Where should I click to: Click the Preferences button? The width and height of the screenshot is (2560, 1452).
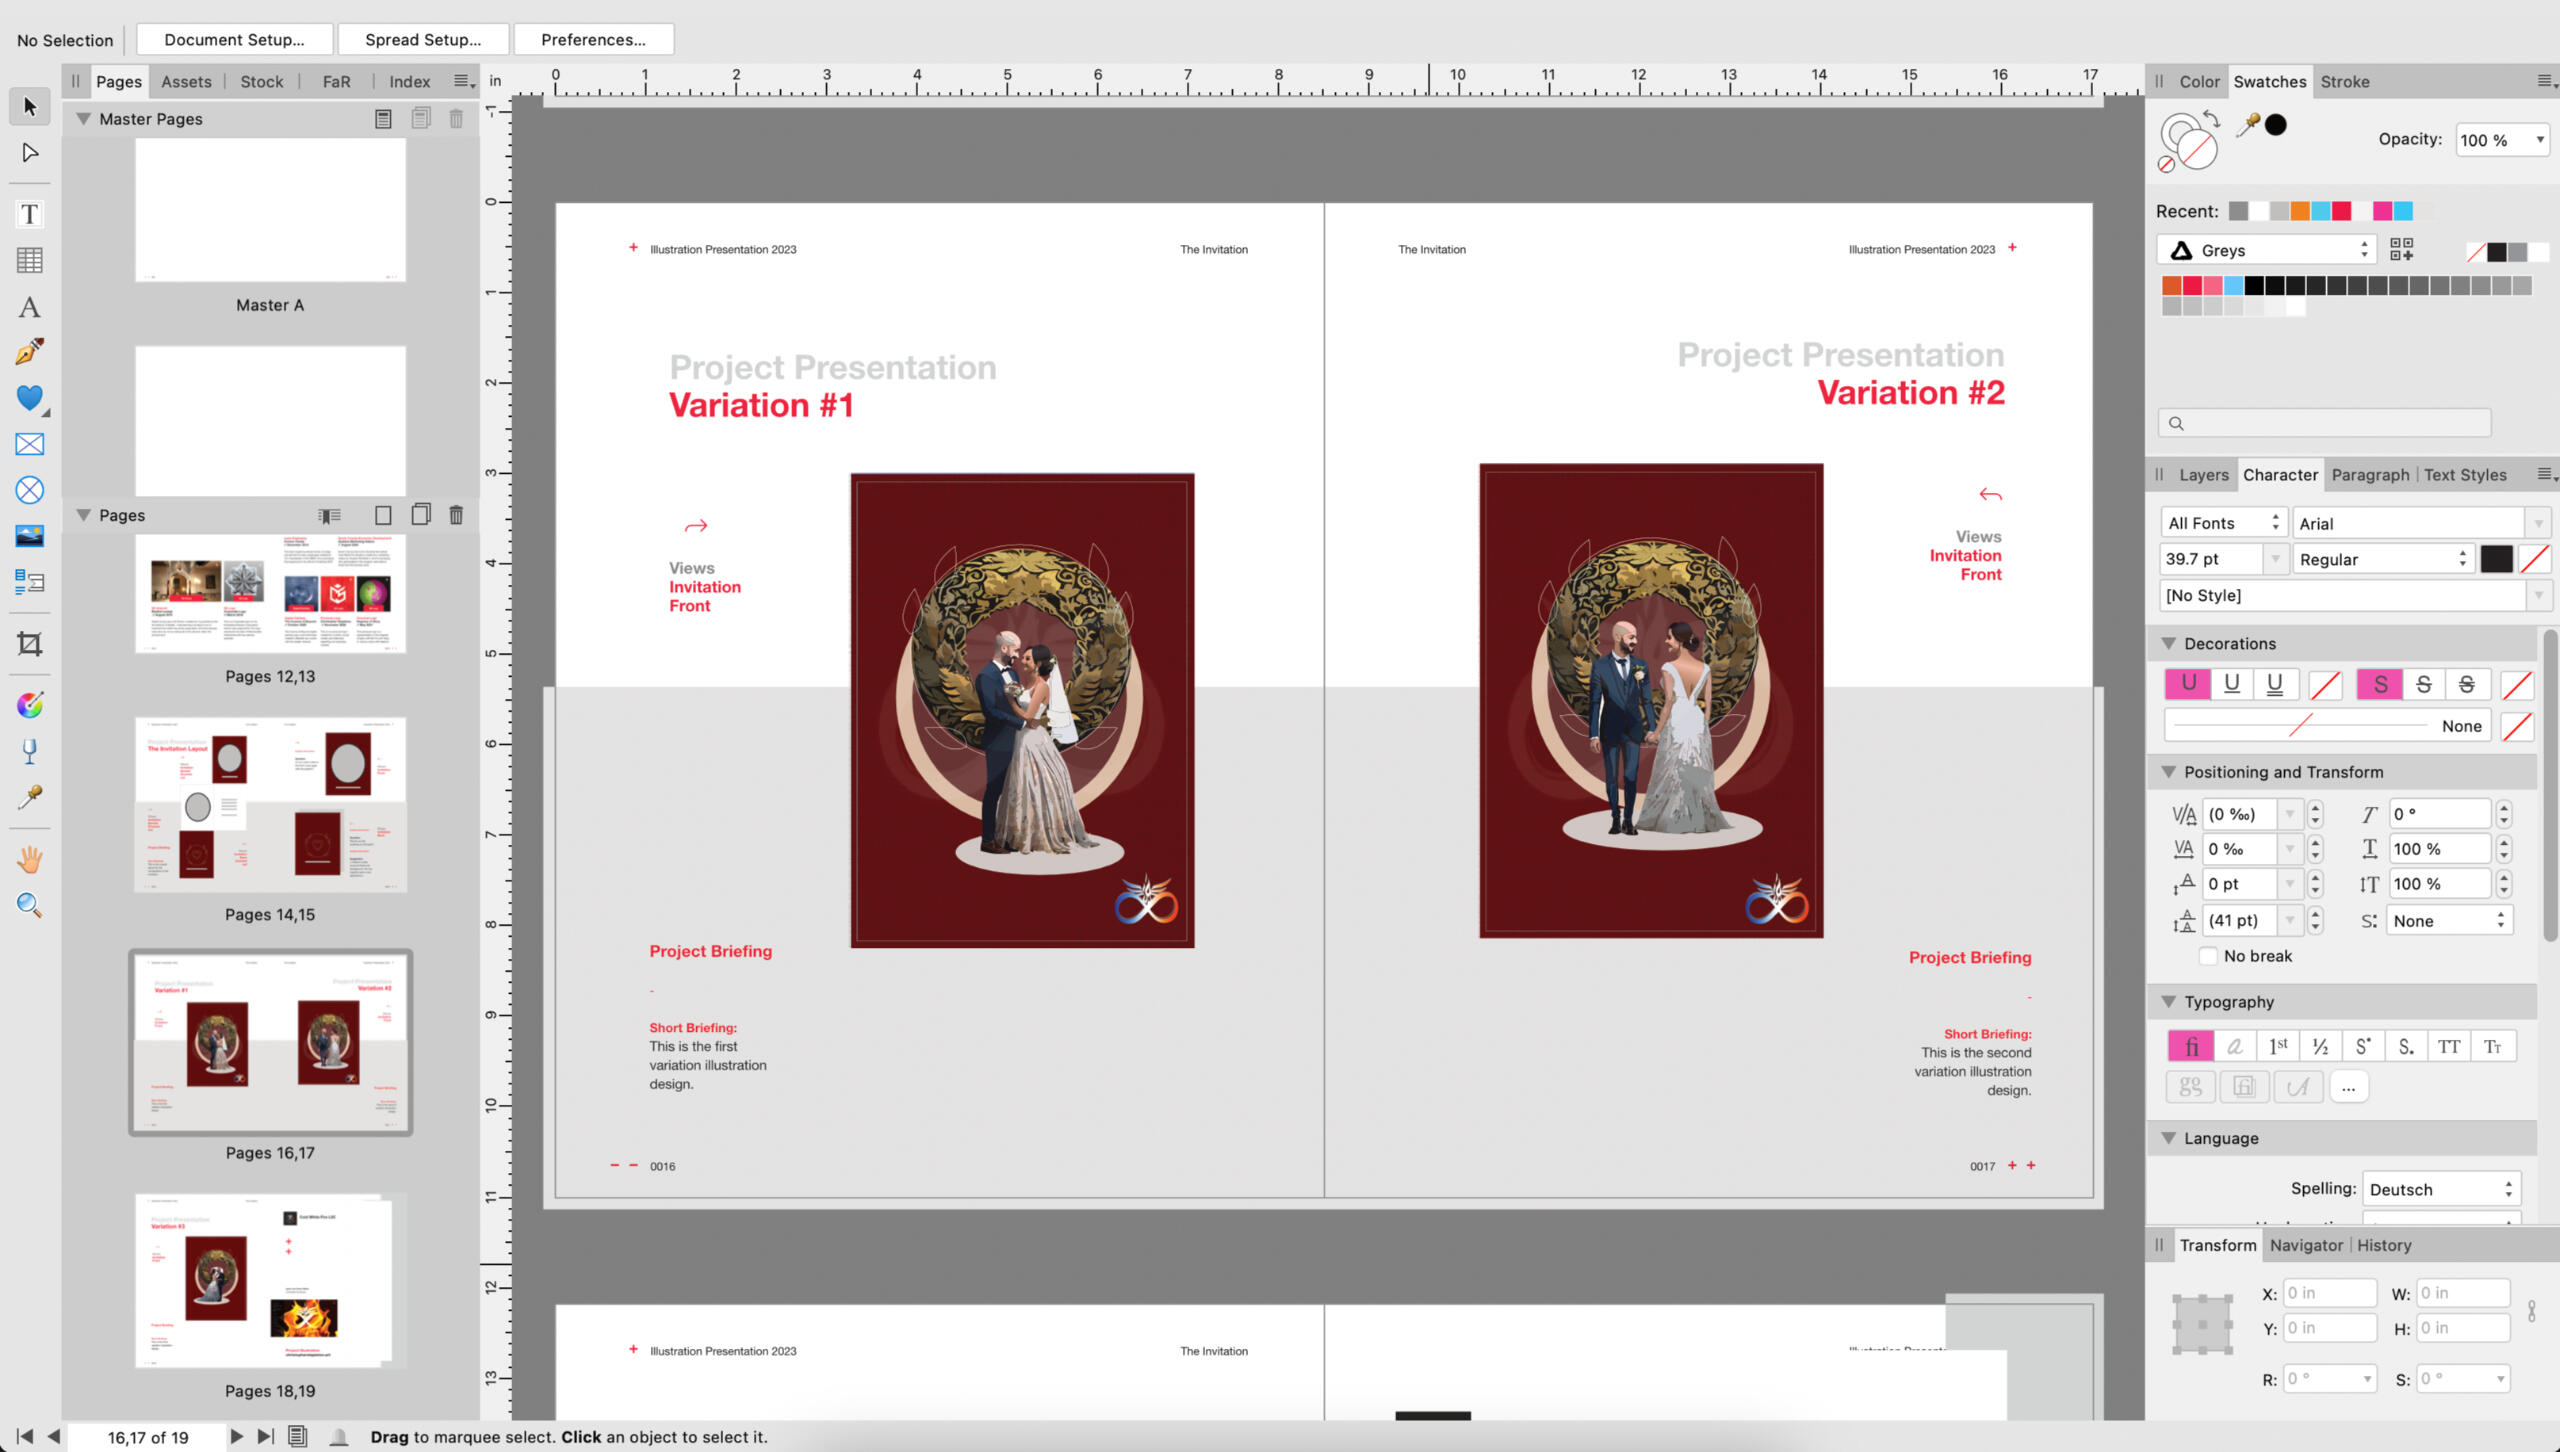593,39
